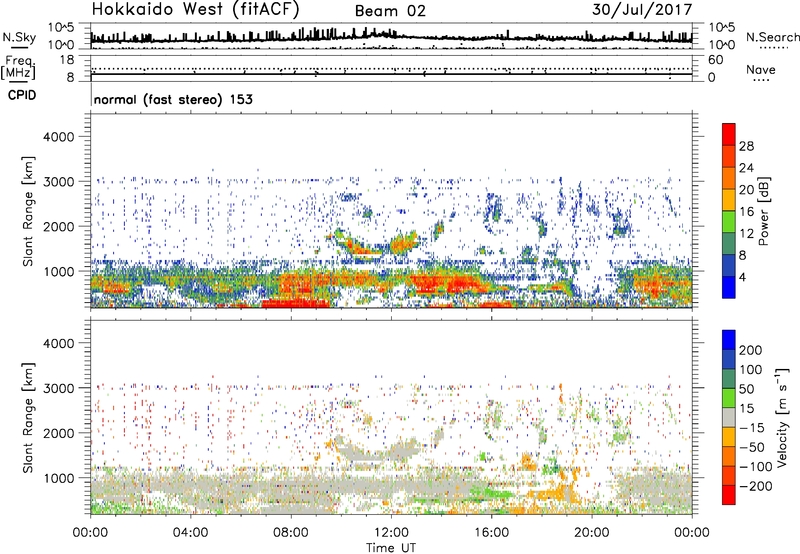Click the '200' Velocity colorbar tick label
This screenshot has width=800, height=554.
click(x=751, y=350)
